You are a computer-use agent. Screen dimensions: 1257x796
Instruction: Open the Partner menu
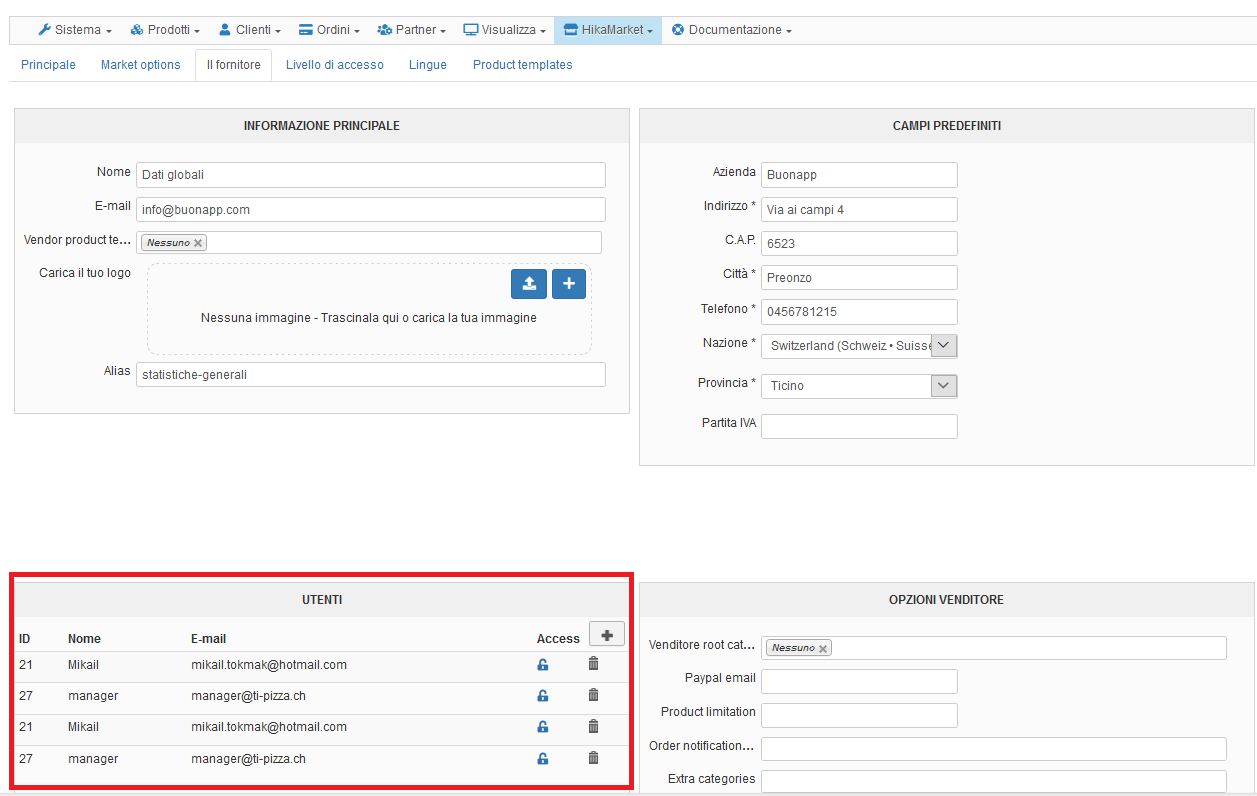coord(411,30)
